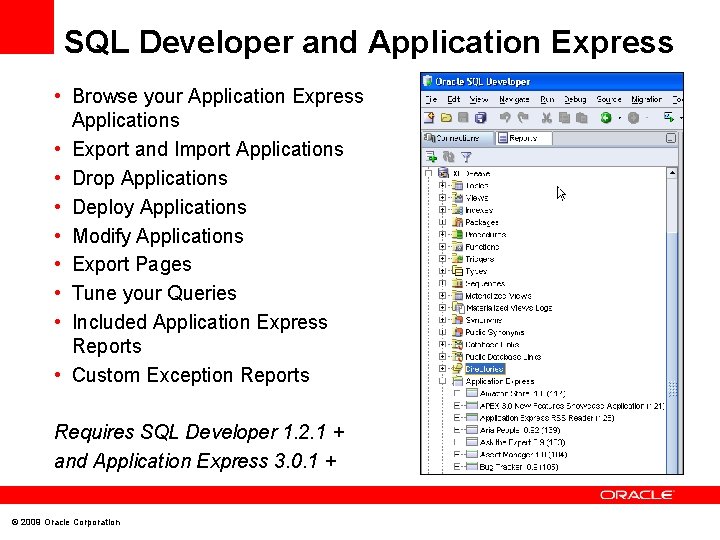Select the Directories tree item
The image size is (720, 540).
(484, 369)
